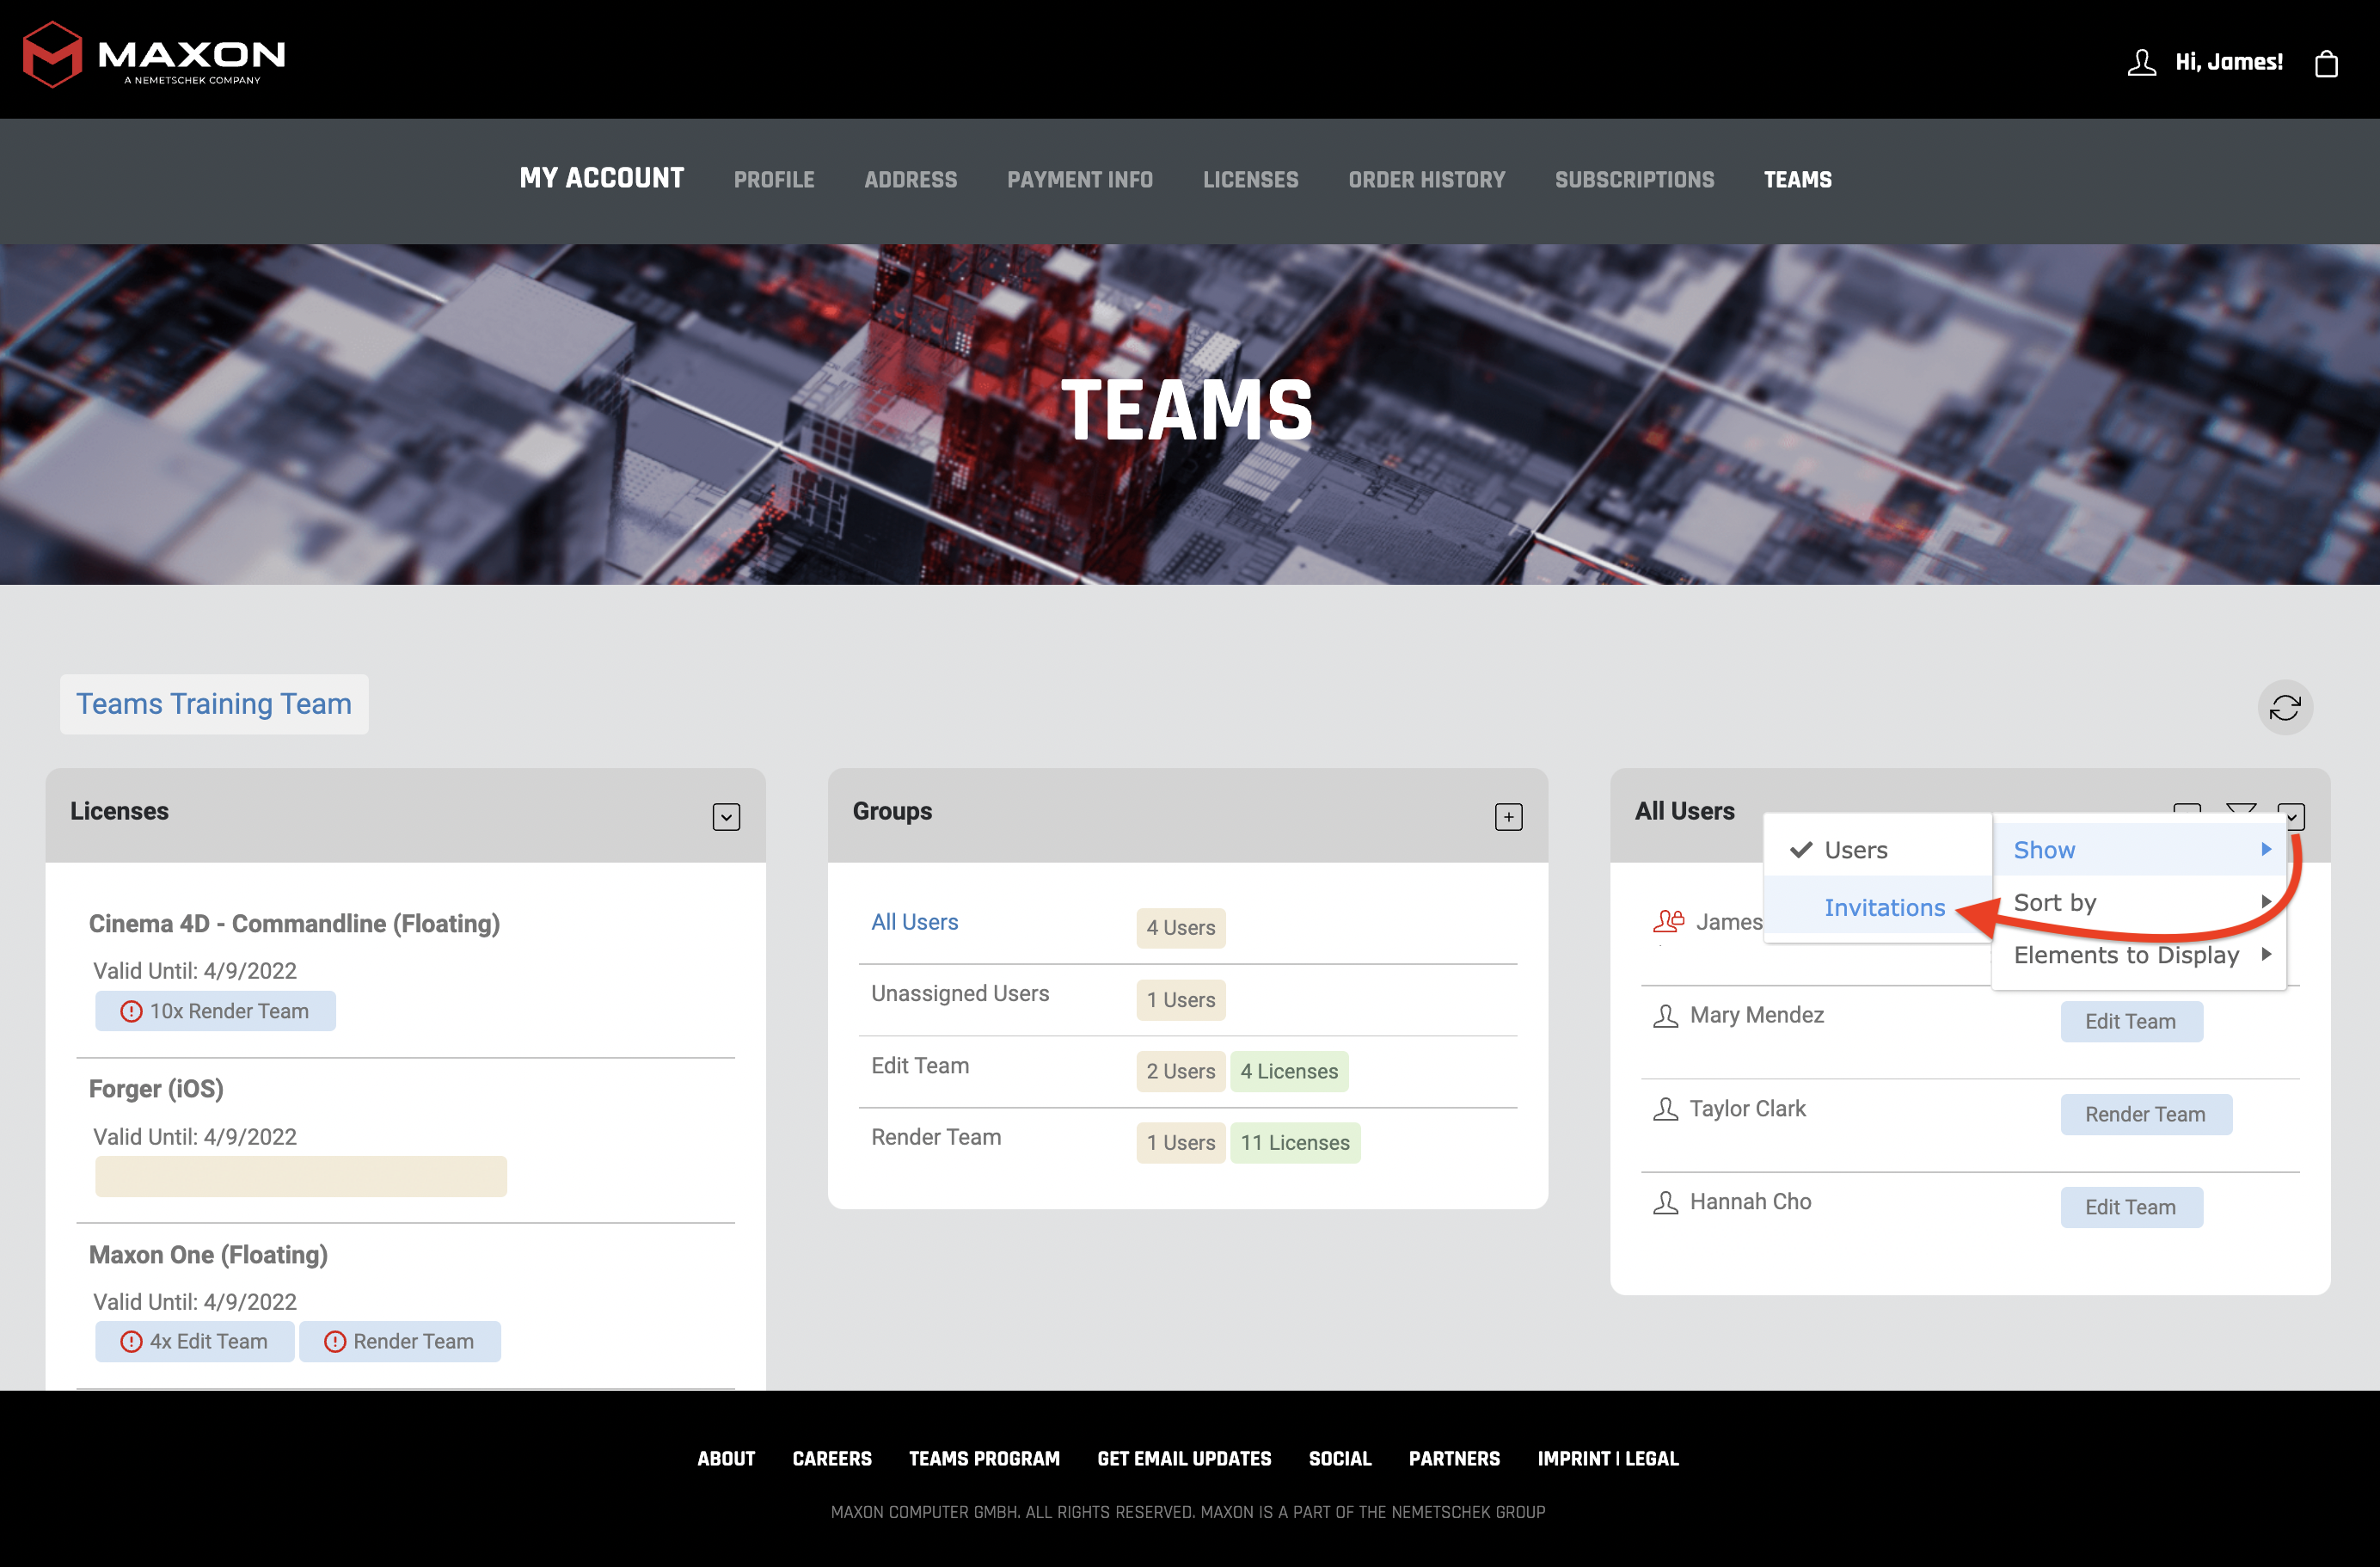Open the Subscriptions tab
Screen dimensions: 2380x1567
(1634, 180)
